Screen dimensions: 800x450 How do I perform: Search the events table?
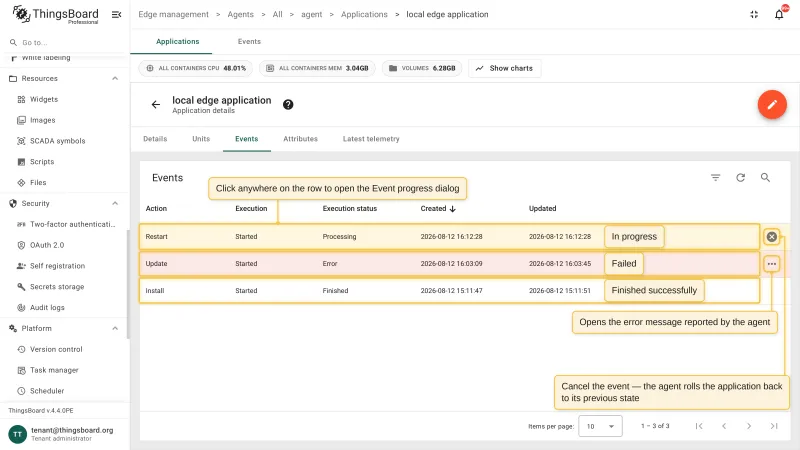(x=765, y=178)
